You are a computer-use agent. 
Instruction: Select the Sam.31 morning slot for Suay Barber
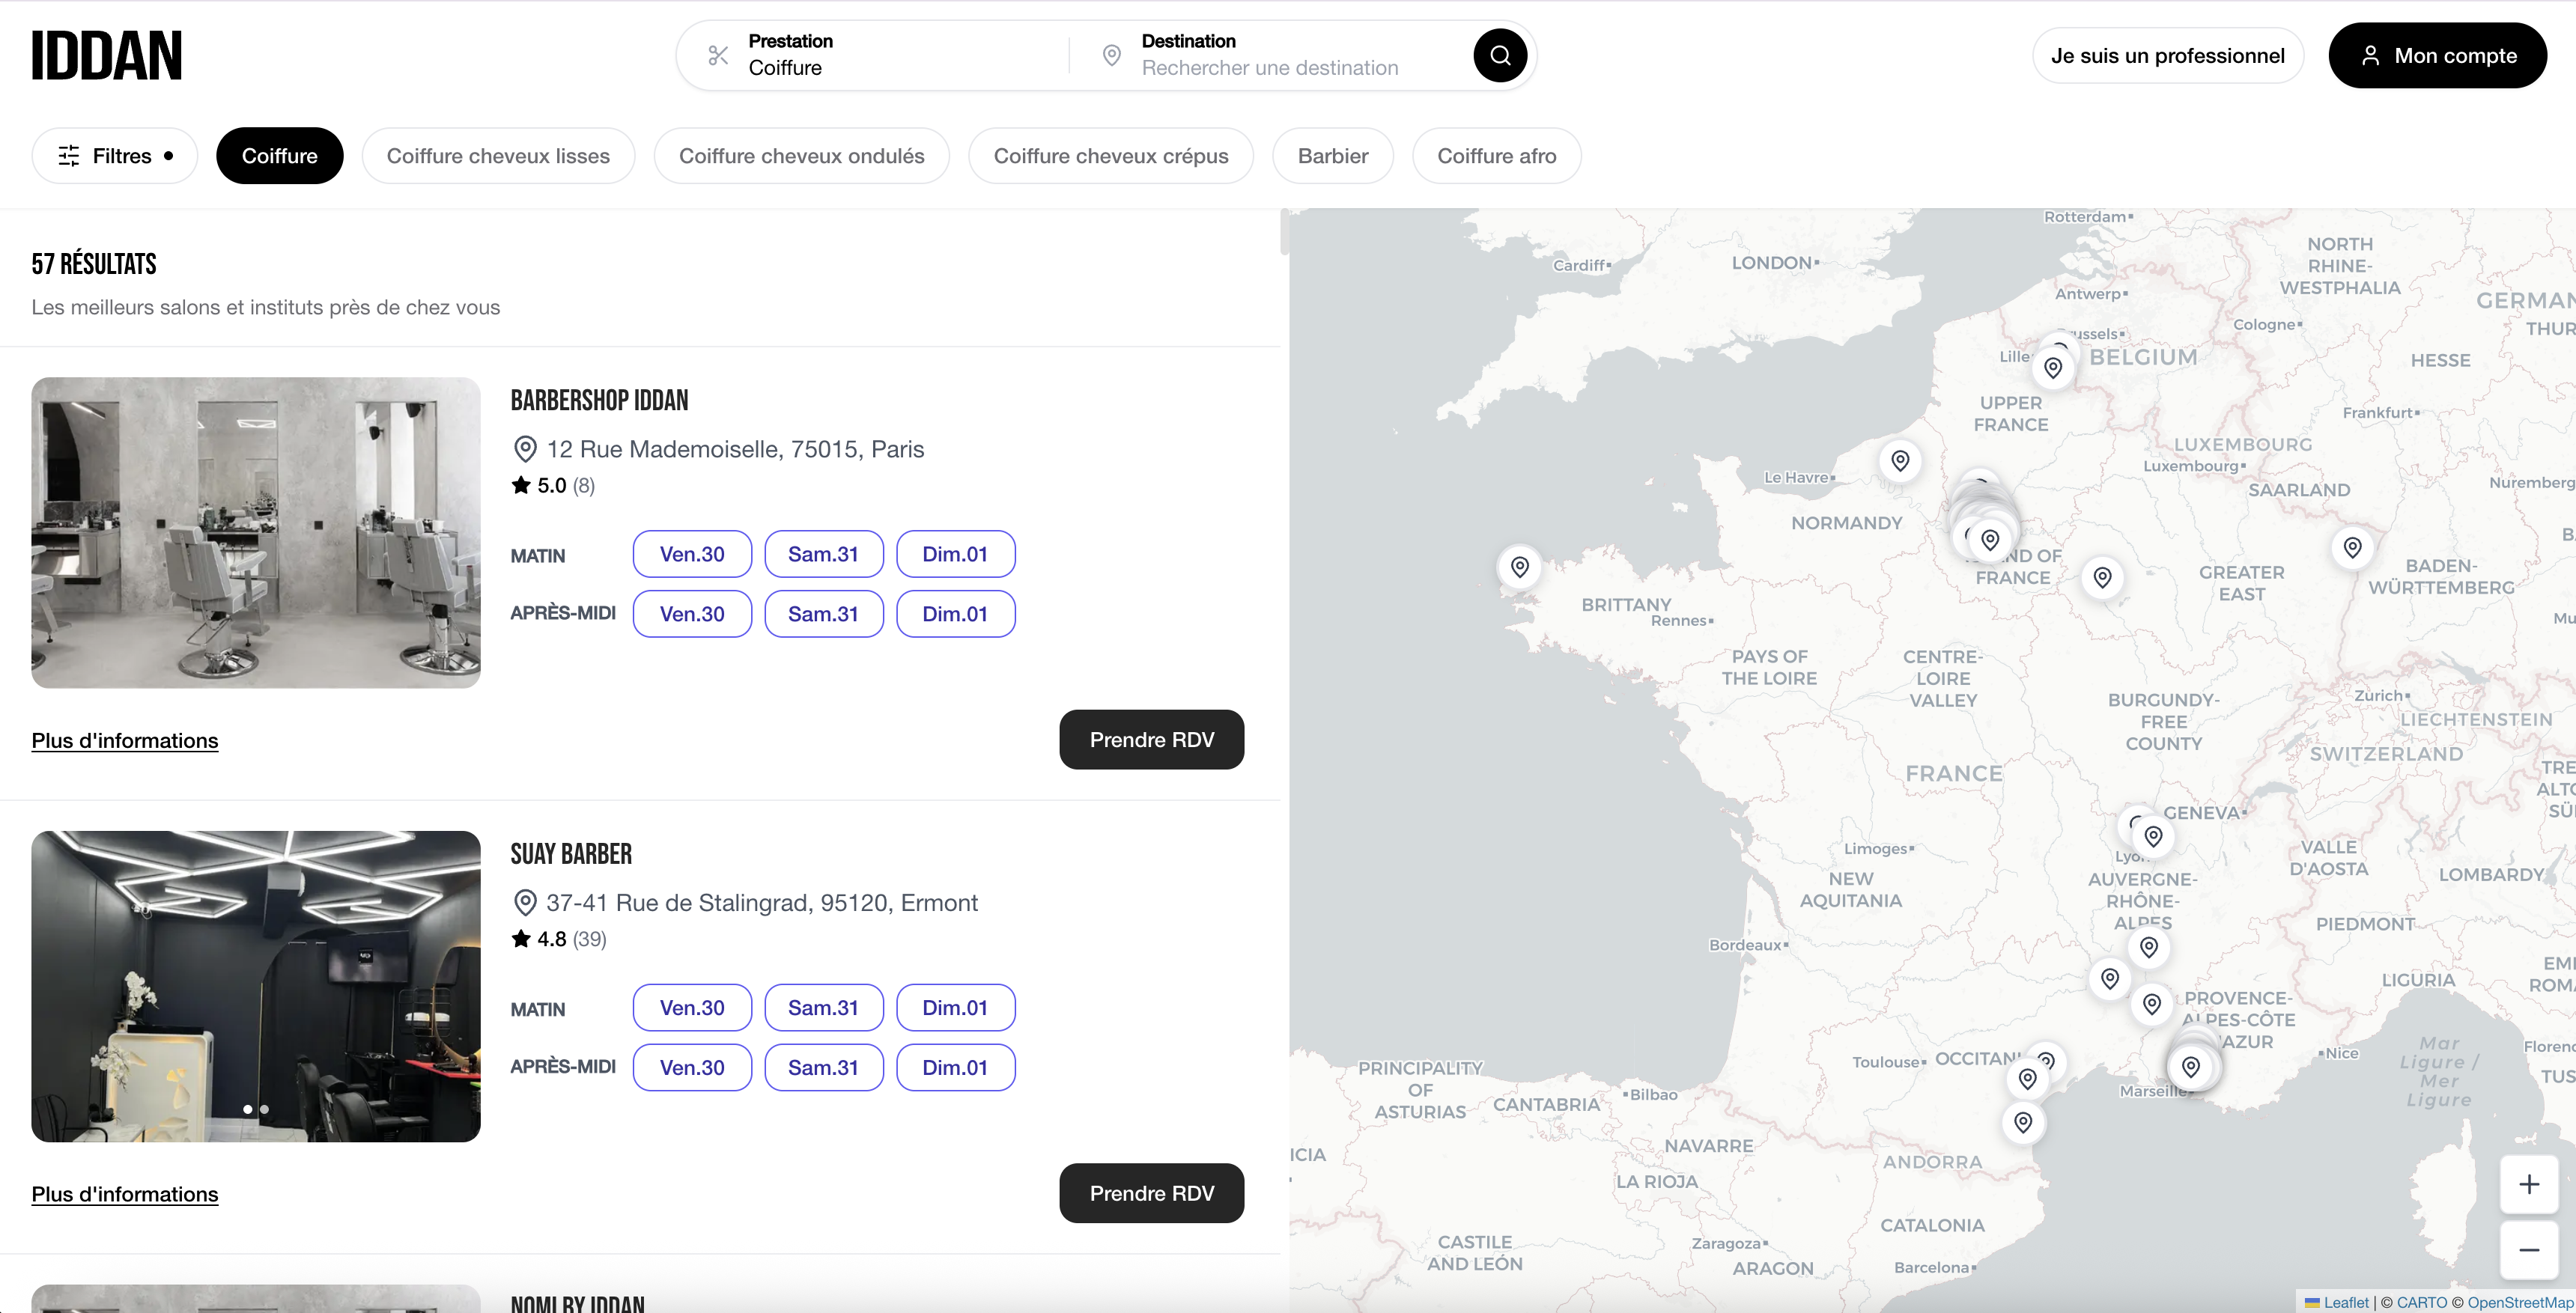coord(823,1007)
